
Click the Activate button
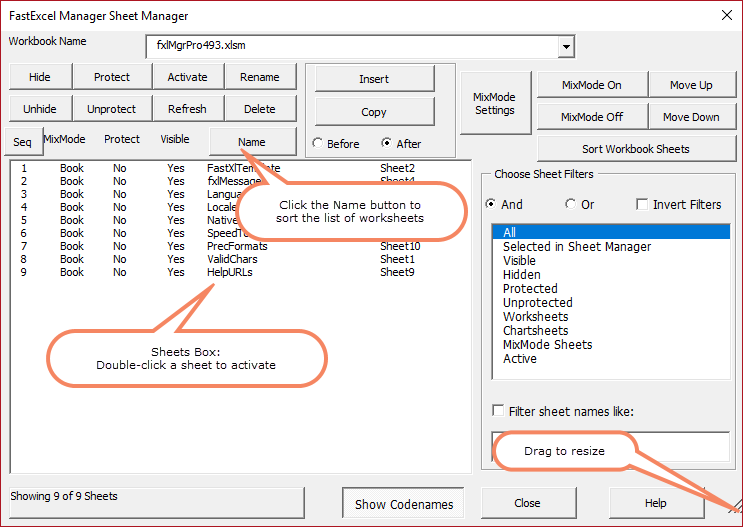point(187,77)
